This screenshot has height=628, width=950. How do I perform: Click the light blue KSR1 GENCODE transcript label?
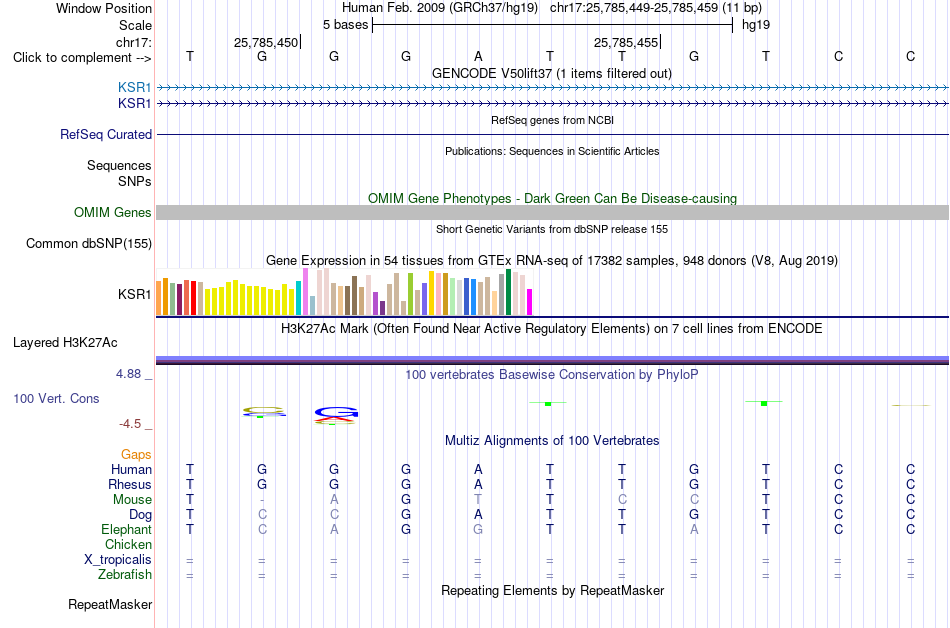135,88
